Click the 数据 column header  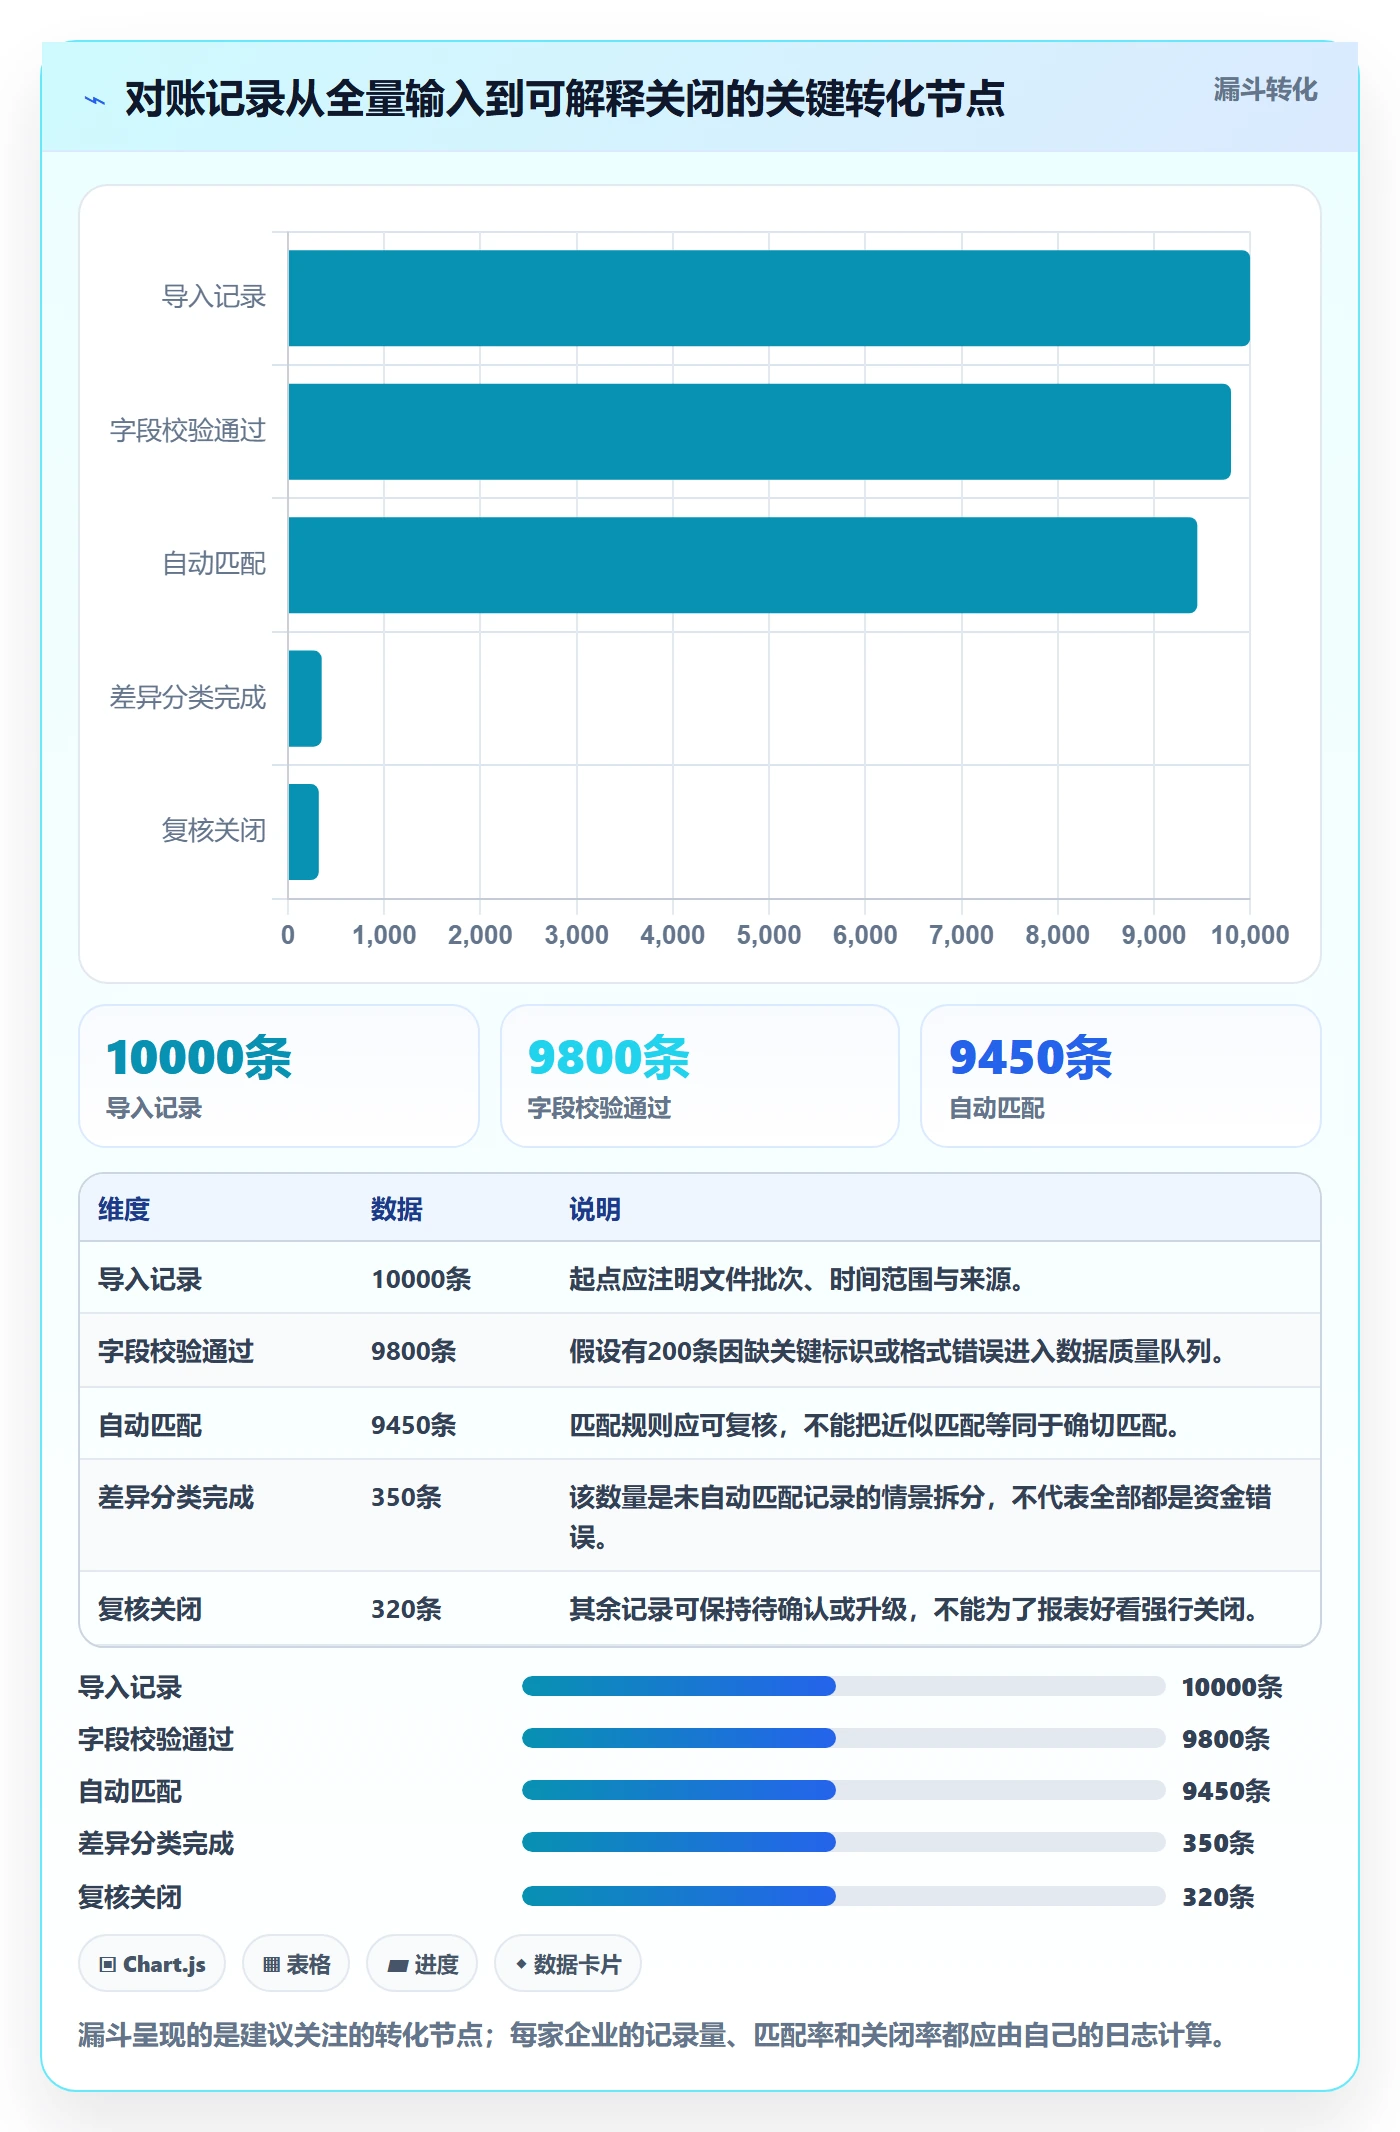(x=397, y=1209)
